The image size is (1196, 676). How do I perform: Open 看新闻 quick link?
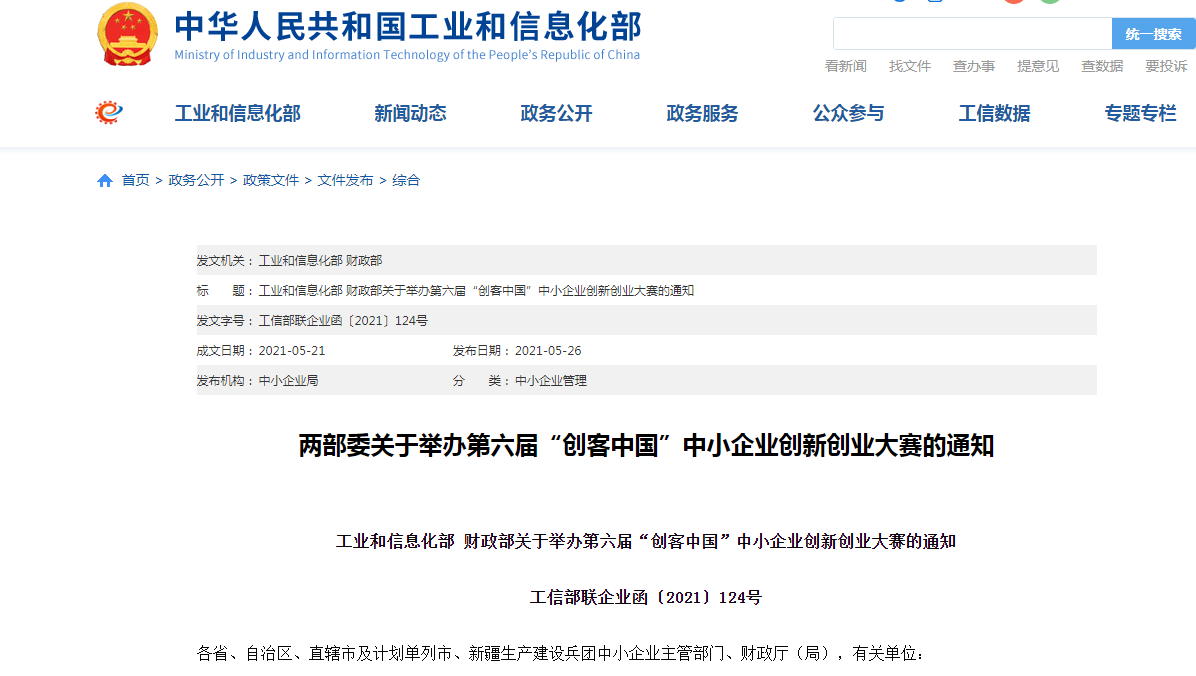(x=846, y=66)
